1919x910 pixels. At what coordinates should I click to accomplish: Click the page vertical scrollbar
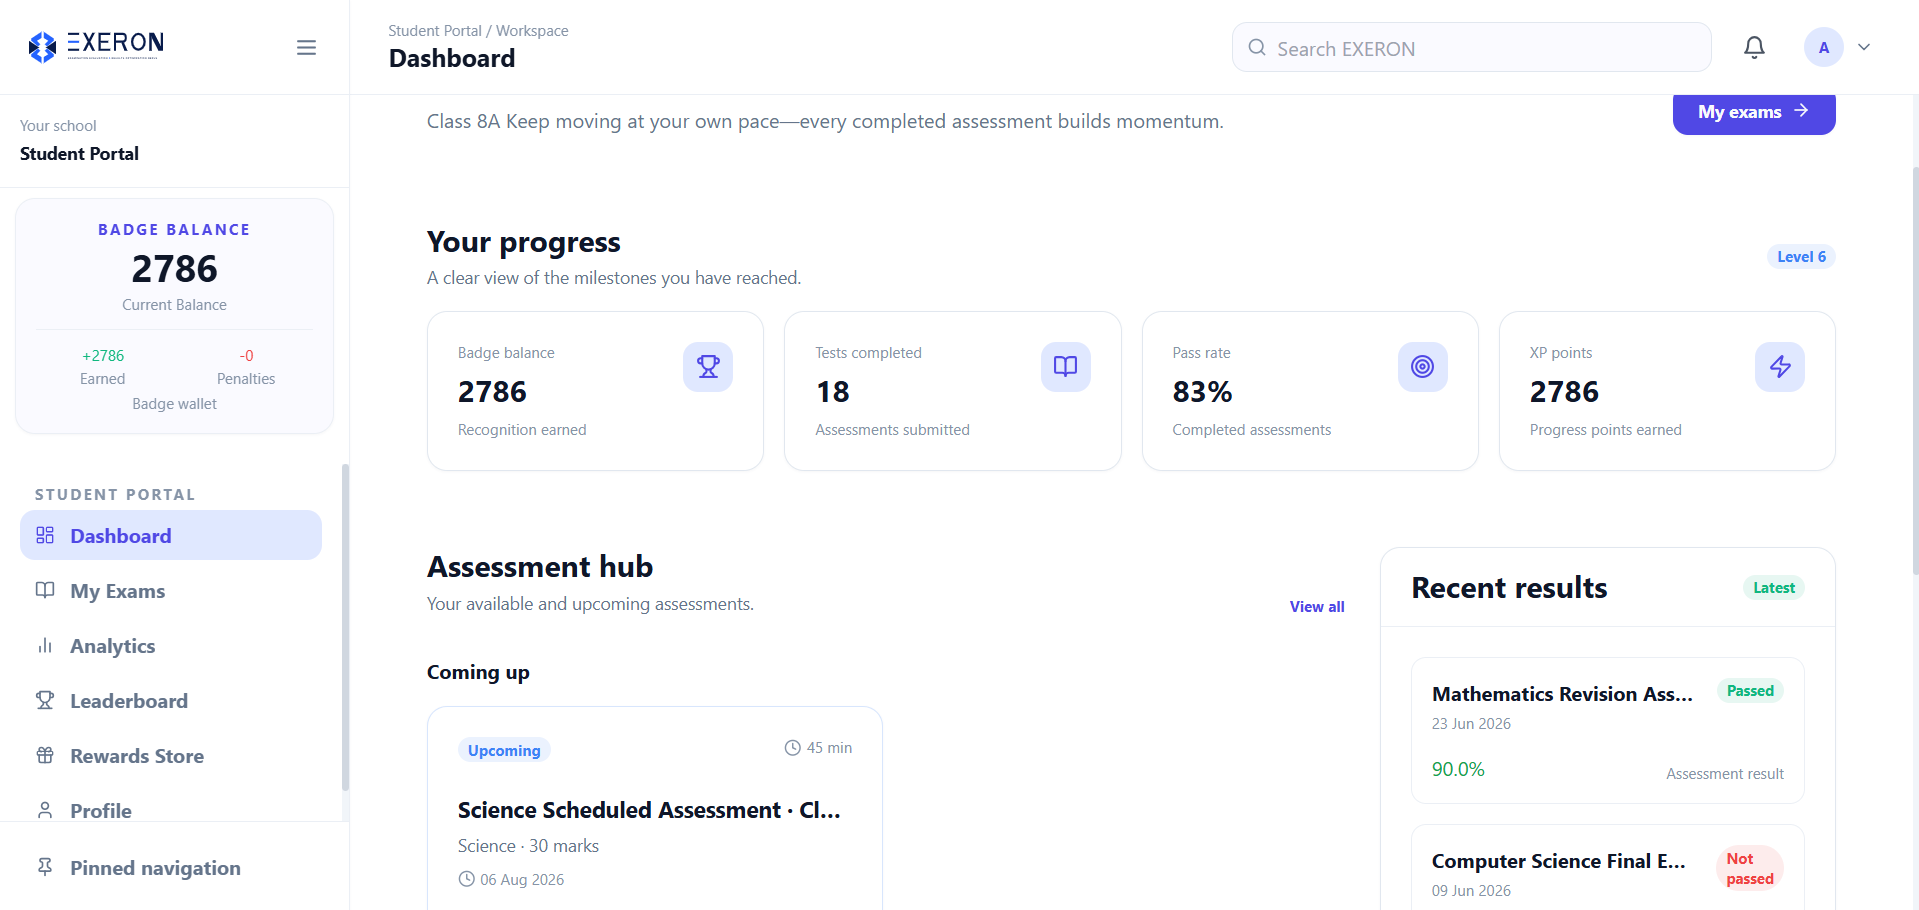point(1914,370)
